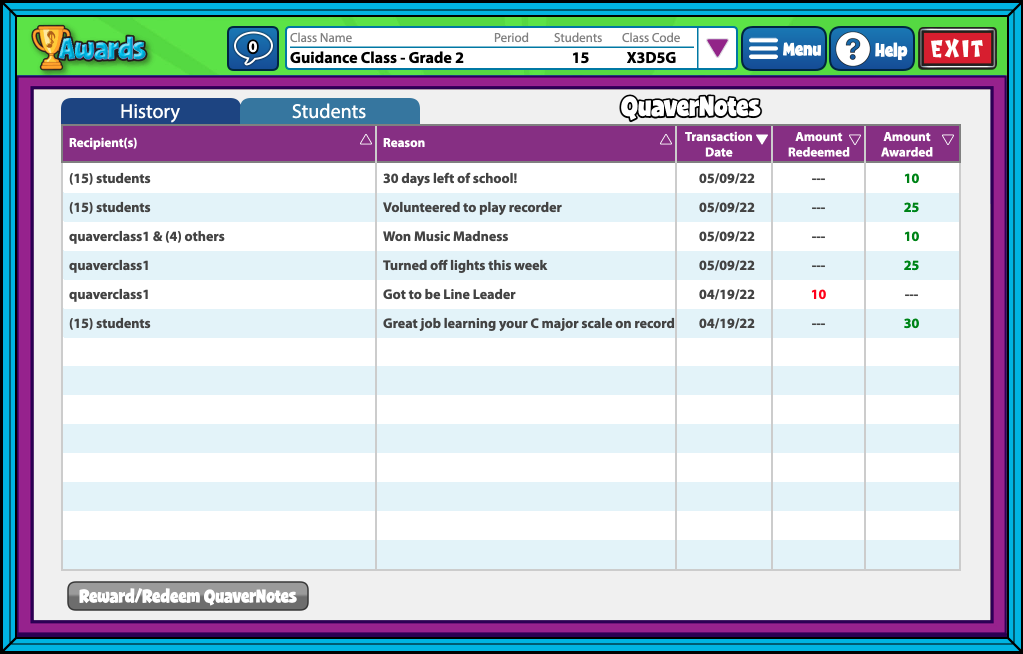Select 'Turned off lights this week' reason
1023x654 pixels.
coord(465,266)
